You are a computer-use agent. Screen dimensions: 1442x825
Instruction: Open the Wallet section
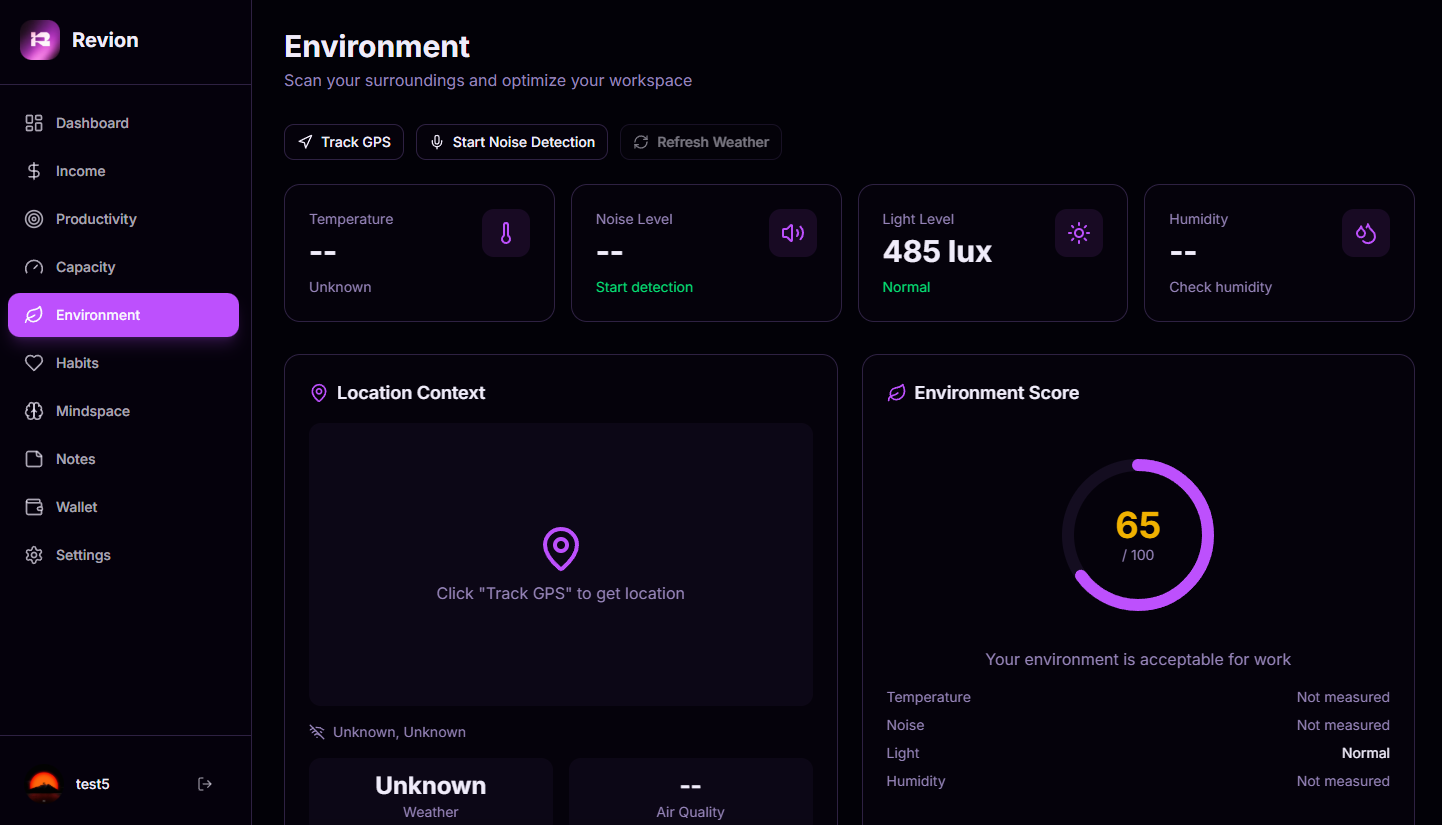click(x=76, y=507)
